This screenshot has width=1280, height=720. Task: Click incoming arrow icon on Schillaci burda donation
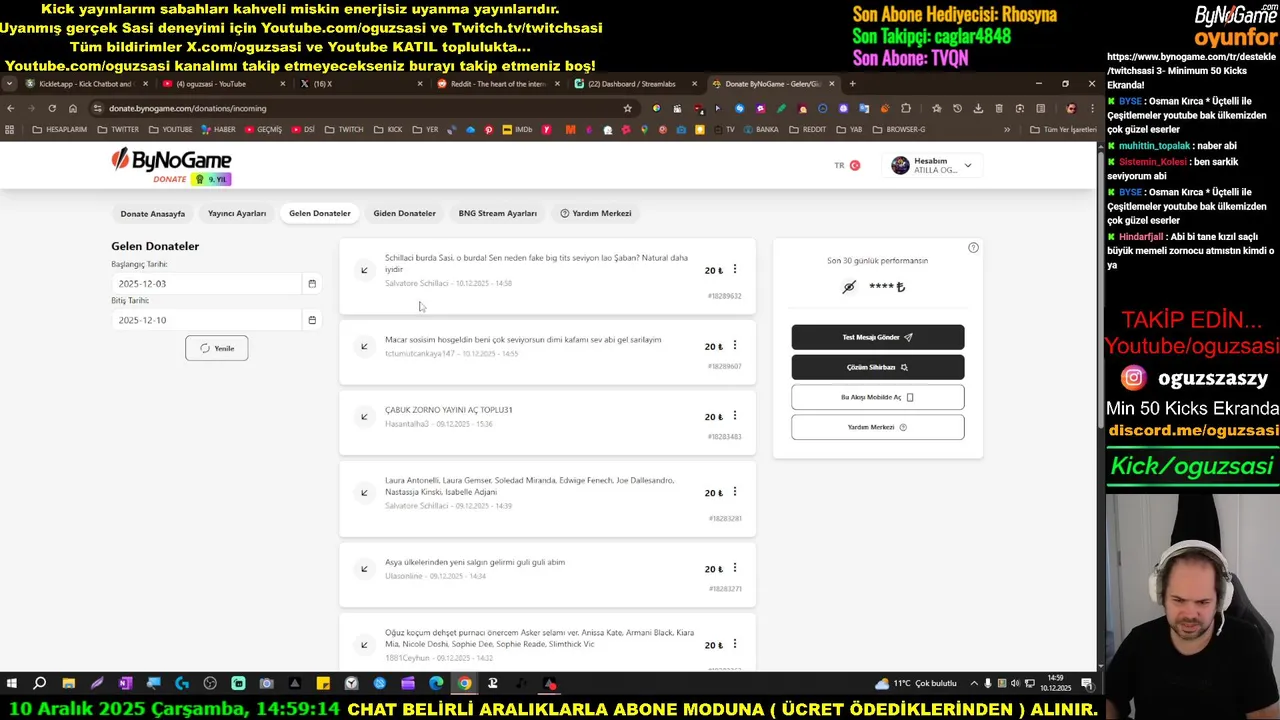point(364,270)
